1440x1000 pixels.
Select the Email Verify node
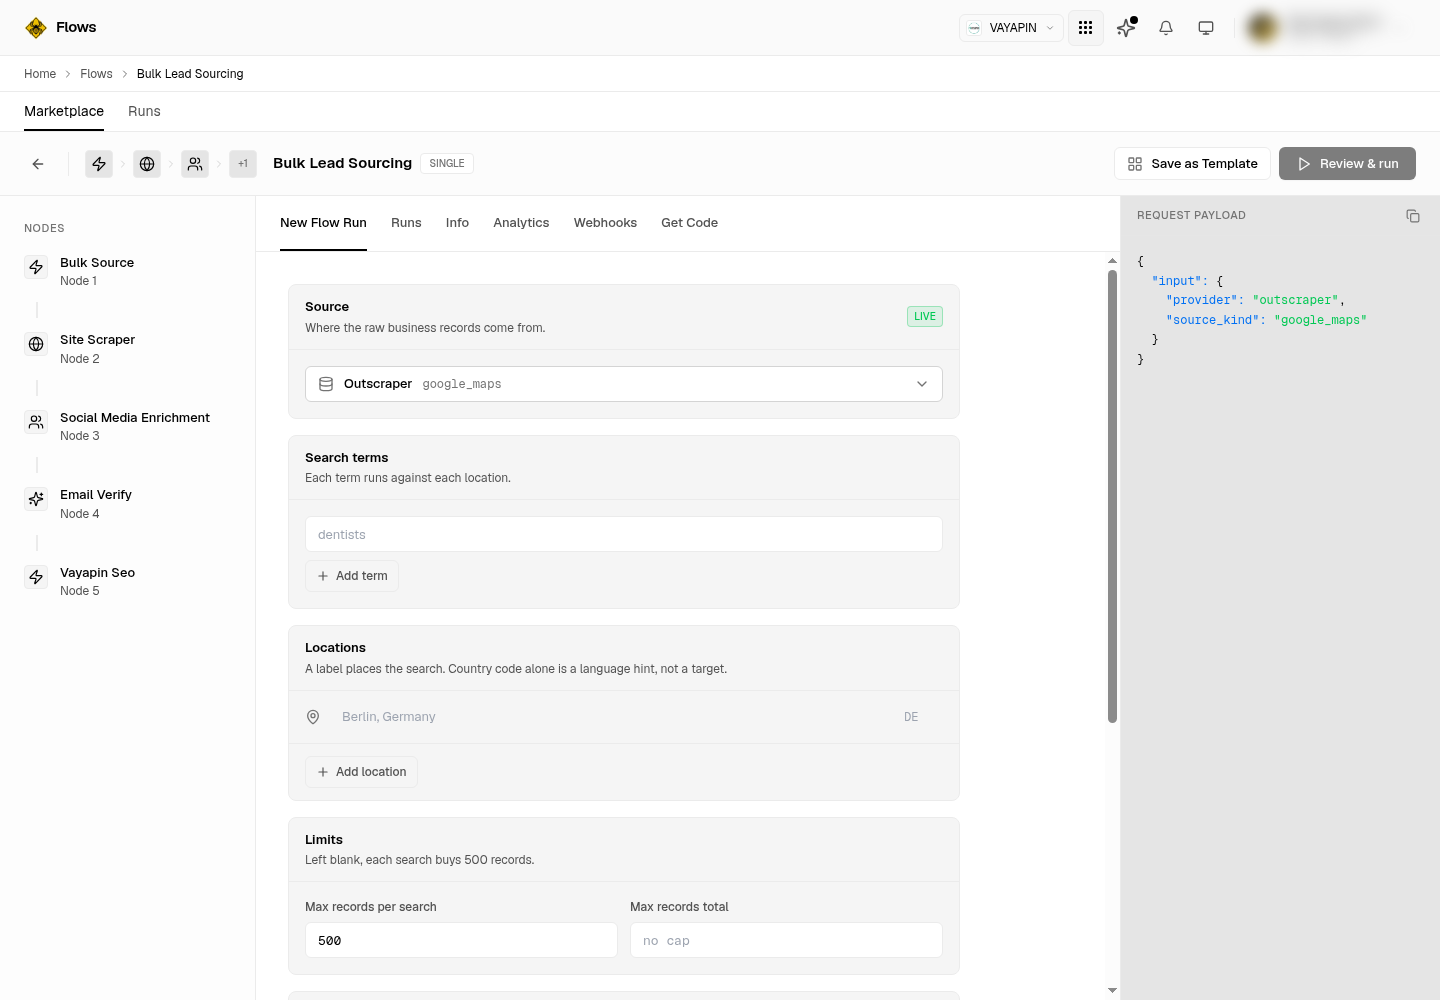128,504
